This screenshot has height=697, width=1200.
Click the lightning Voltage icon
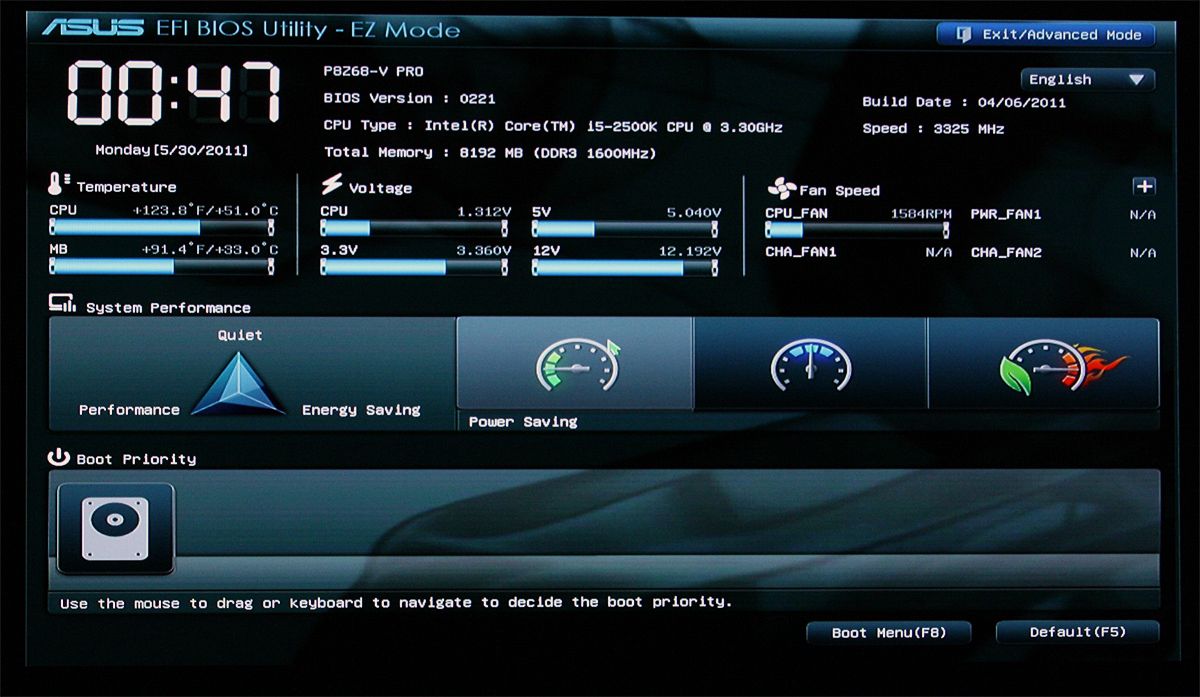click(330, 185)
